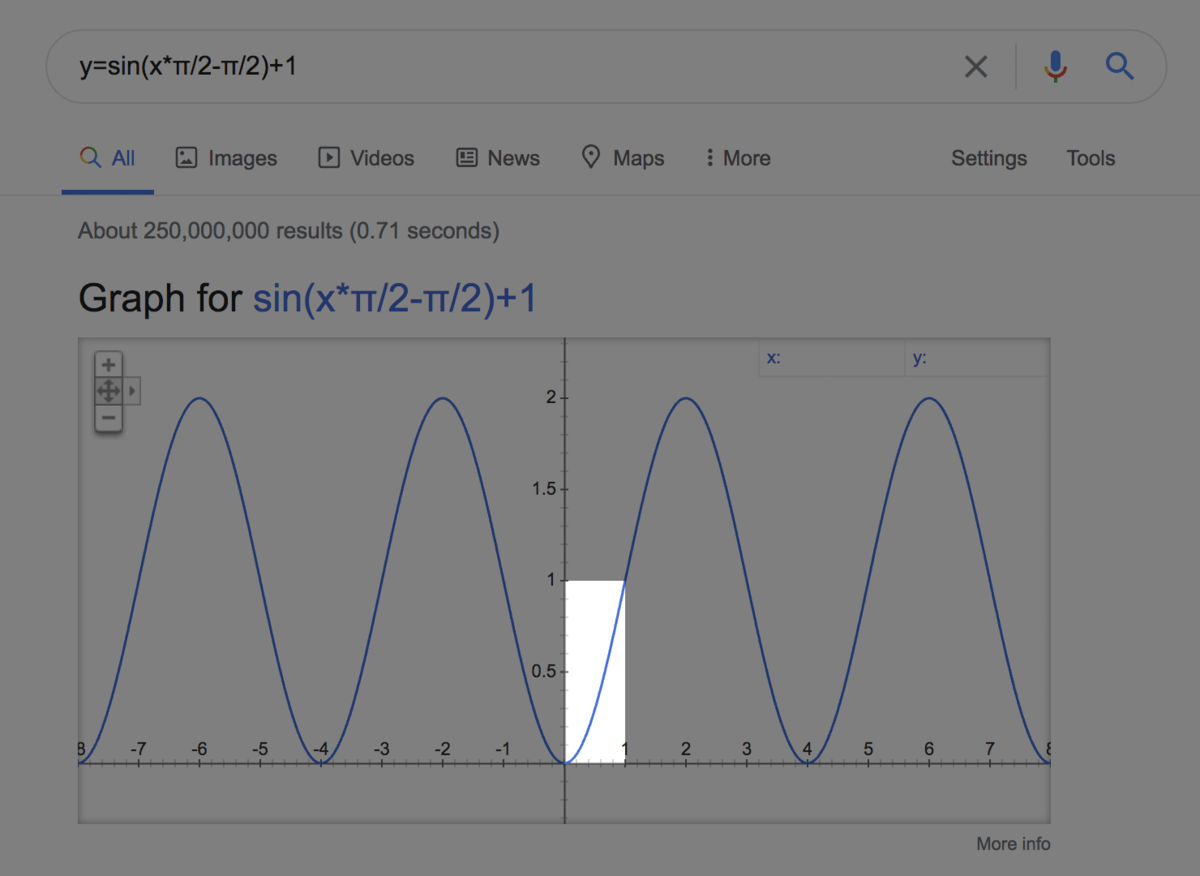The image size is (1200, 876).
Task: Start voice search with the microphone icon
Action: 1055,67
